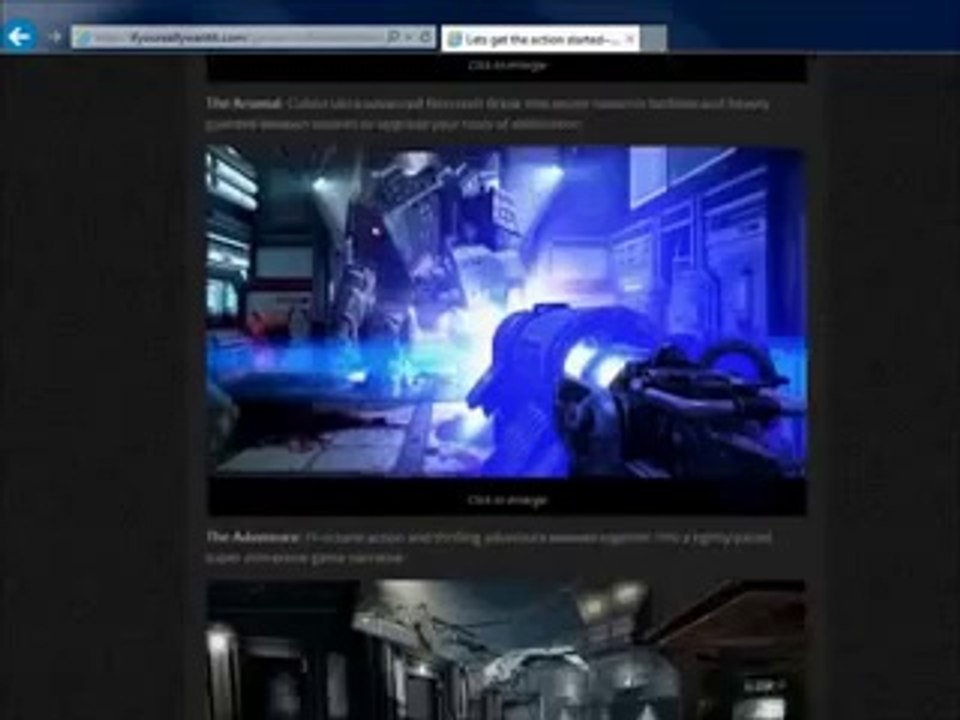Viewport: 960px width, 720px height.
Task: Click the forward navigation arrow
Action: point(55,37)
